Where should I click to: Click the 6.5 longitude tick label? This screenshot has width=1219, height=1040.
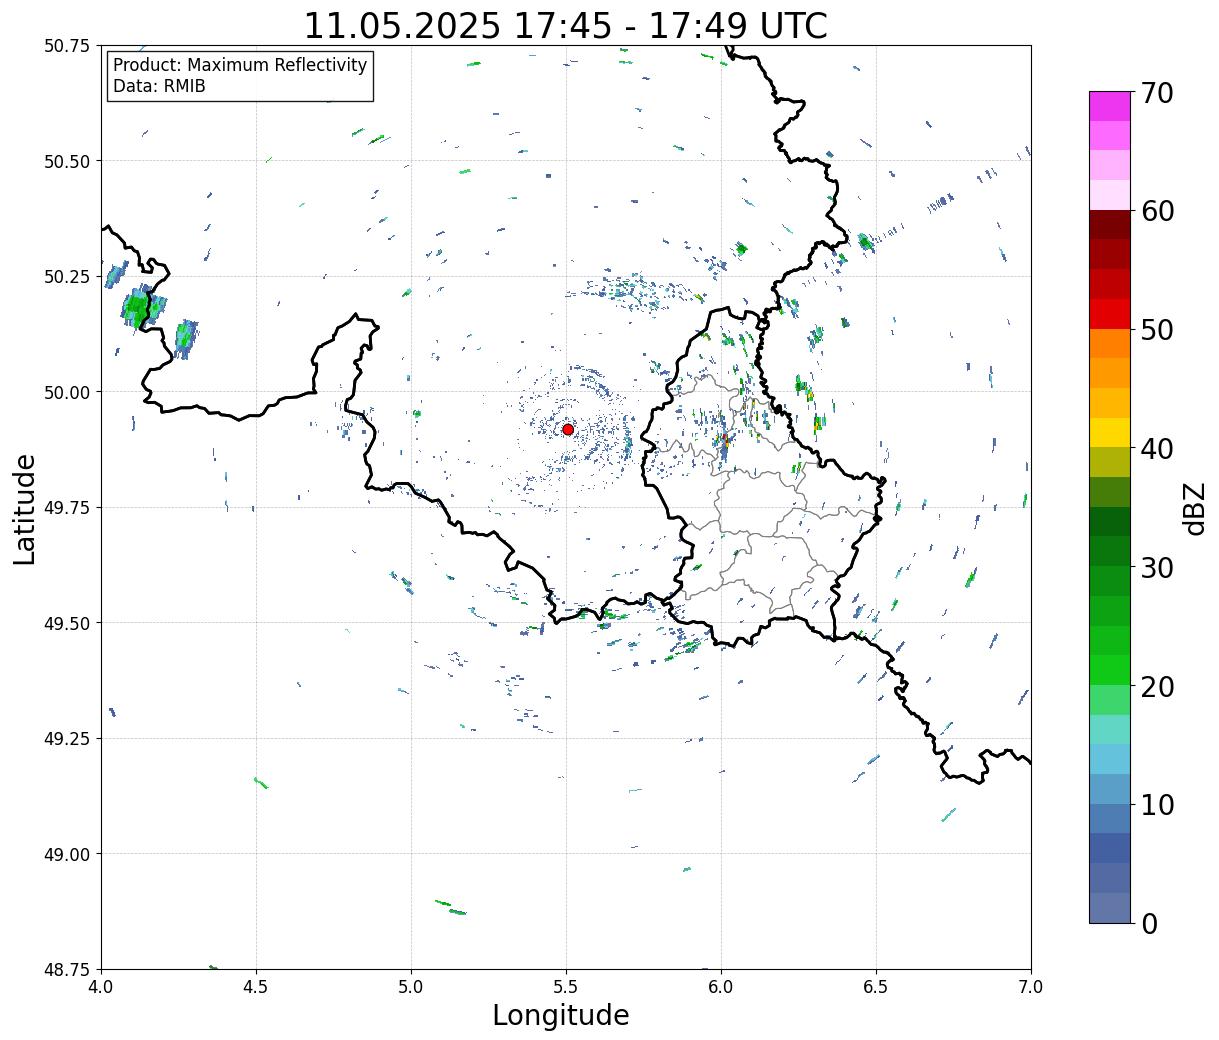pos(876,987)
